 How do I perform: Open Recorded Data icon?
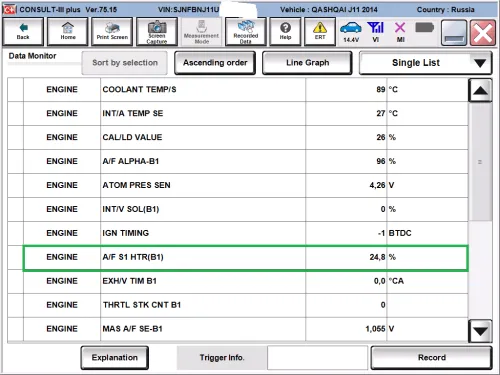(x=246, y=31)
